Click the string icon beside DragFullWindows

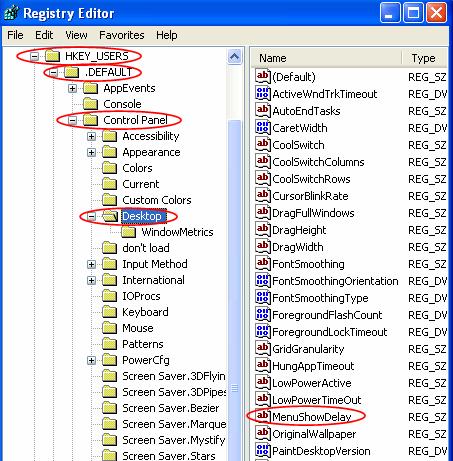click(263, 213)
